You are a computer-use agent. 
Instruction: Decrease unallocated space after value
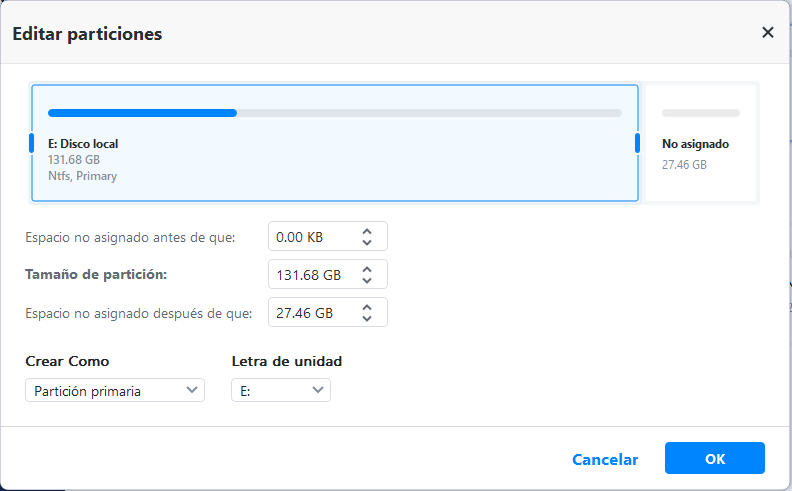point(367,318)
